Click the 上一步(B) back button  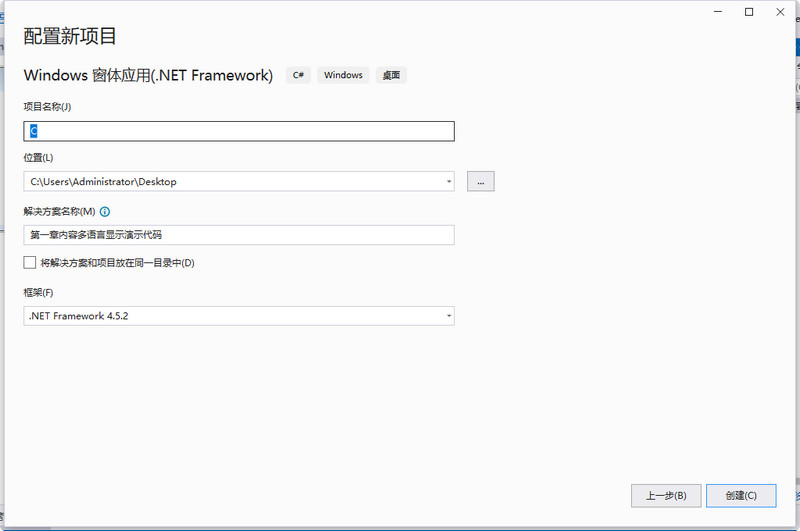(x=666, y=496)
